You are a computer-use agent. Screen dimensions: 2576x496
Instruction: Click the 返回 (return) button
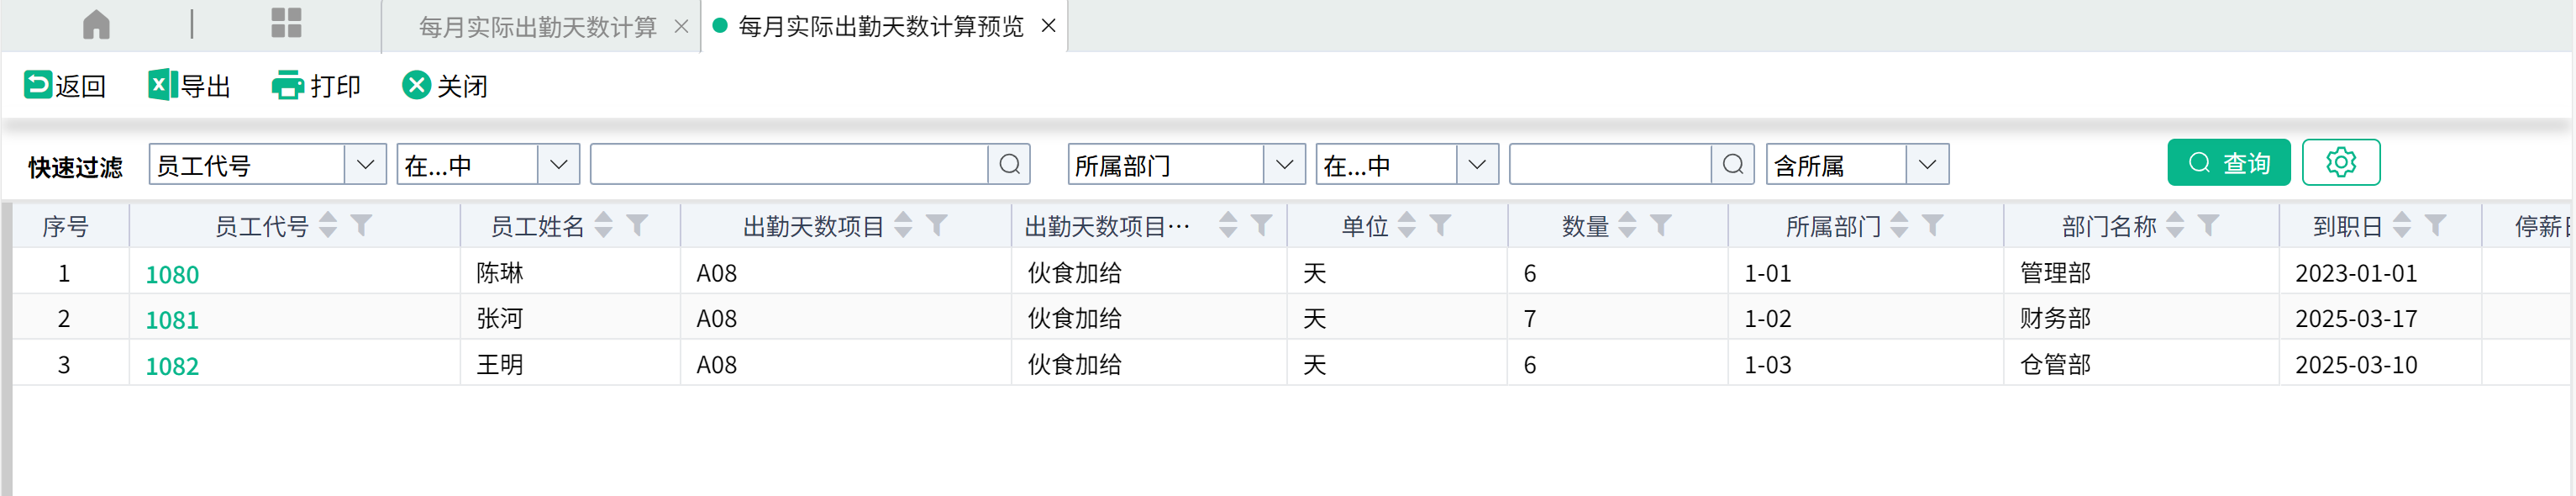pyautogui.click(x=65, y=86)
